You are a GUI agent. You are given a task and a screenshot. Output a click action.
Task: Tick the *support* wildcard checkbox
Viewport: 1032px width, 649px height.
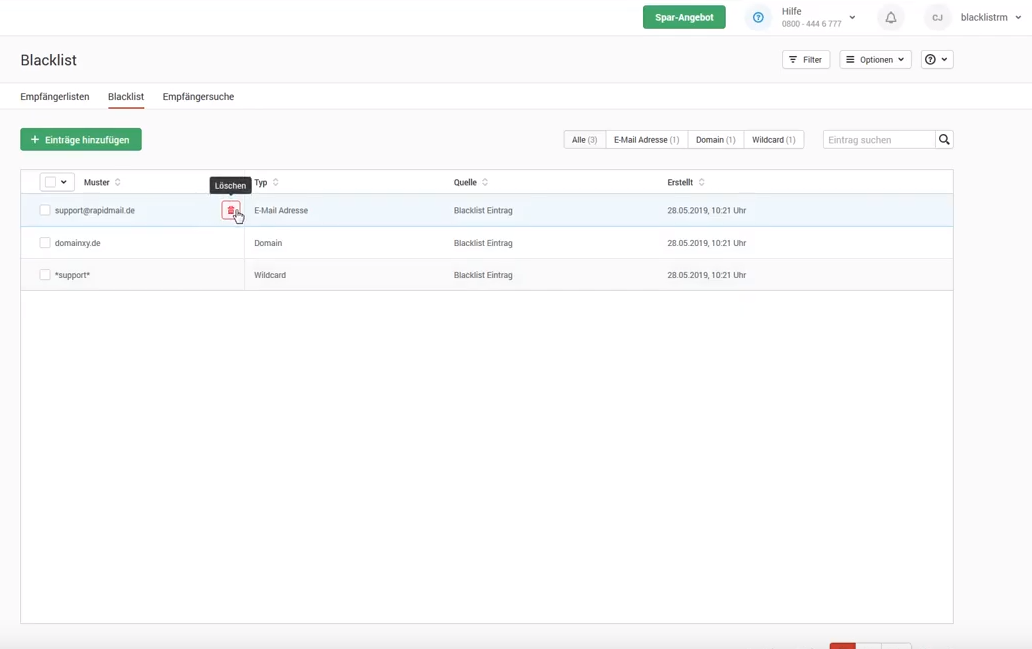[45, 275]
